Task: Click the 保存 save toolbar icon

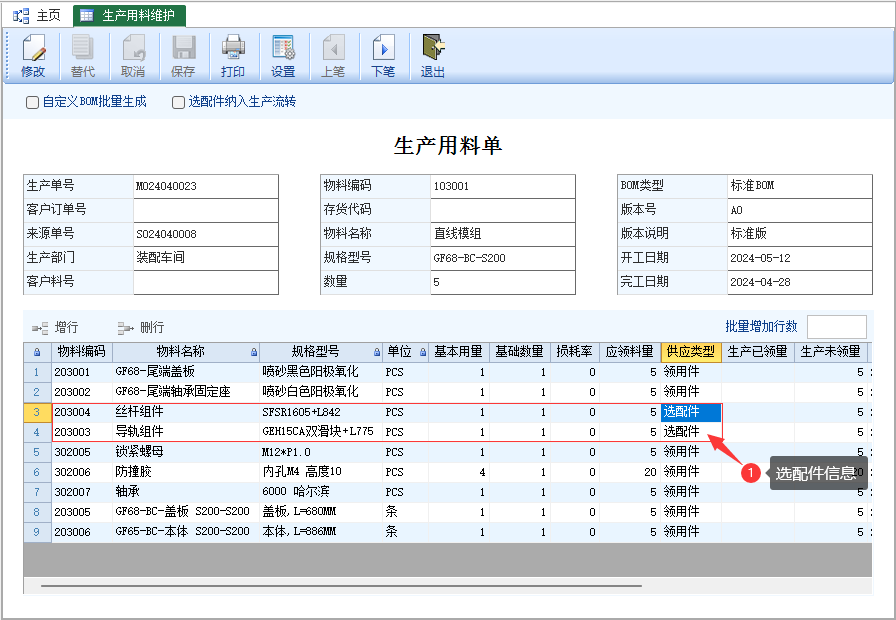Action: [x=183, y=55]
